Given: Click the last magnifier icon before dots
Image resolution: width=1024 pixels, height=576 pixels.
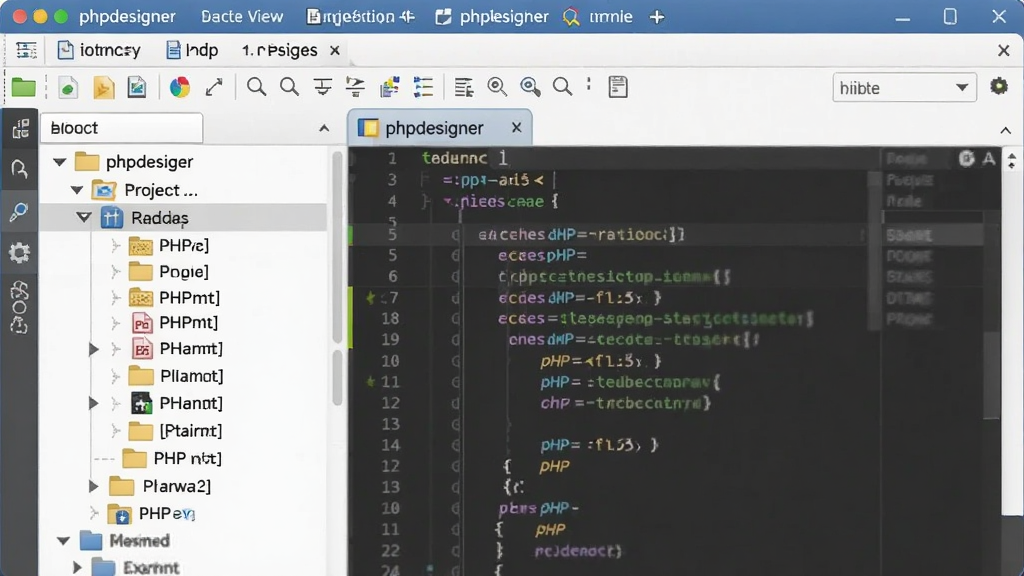Looking at the screenshot, I should [x=562, y=87].
